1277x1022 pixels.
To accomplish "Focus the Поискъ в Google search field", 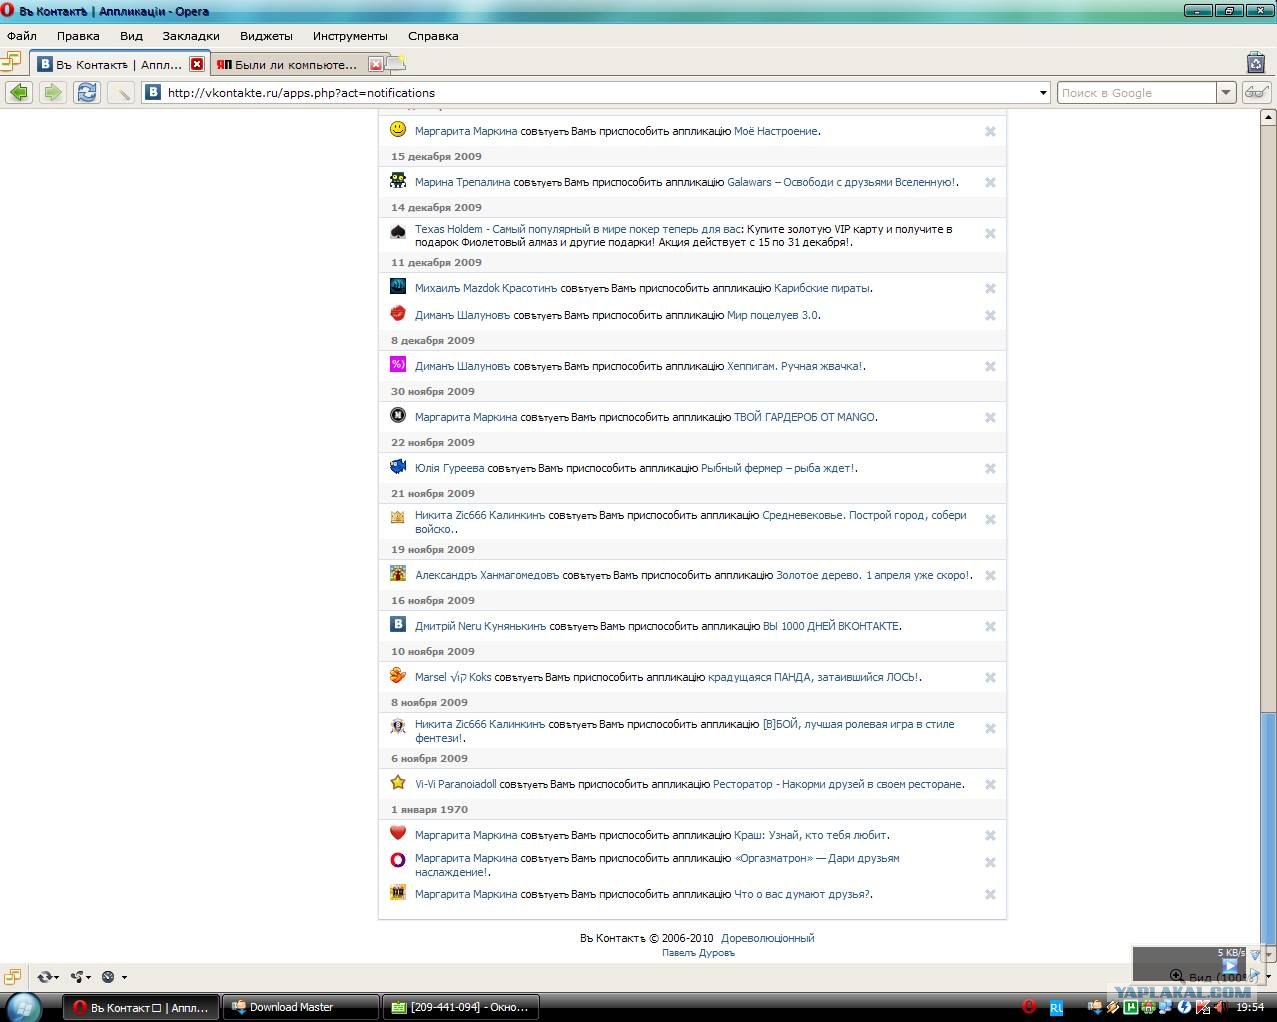I will pos(1137,93).
